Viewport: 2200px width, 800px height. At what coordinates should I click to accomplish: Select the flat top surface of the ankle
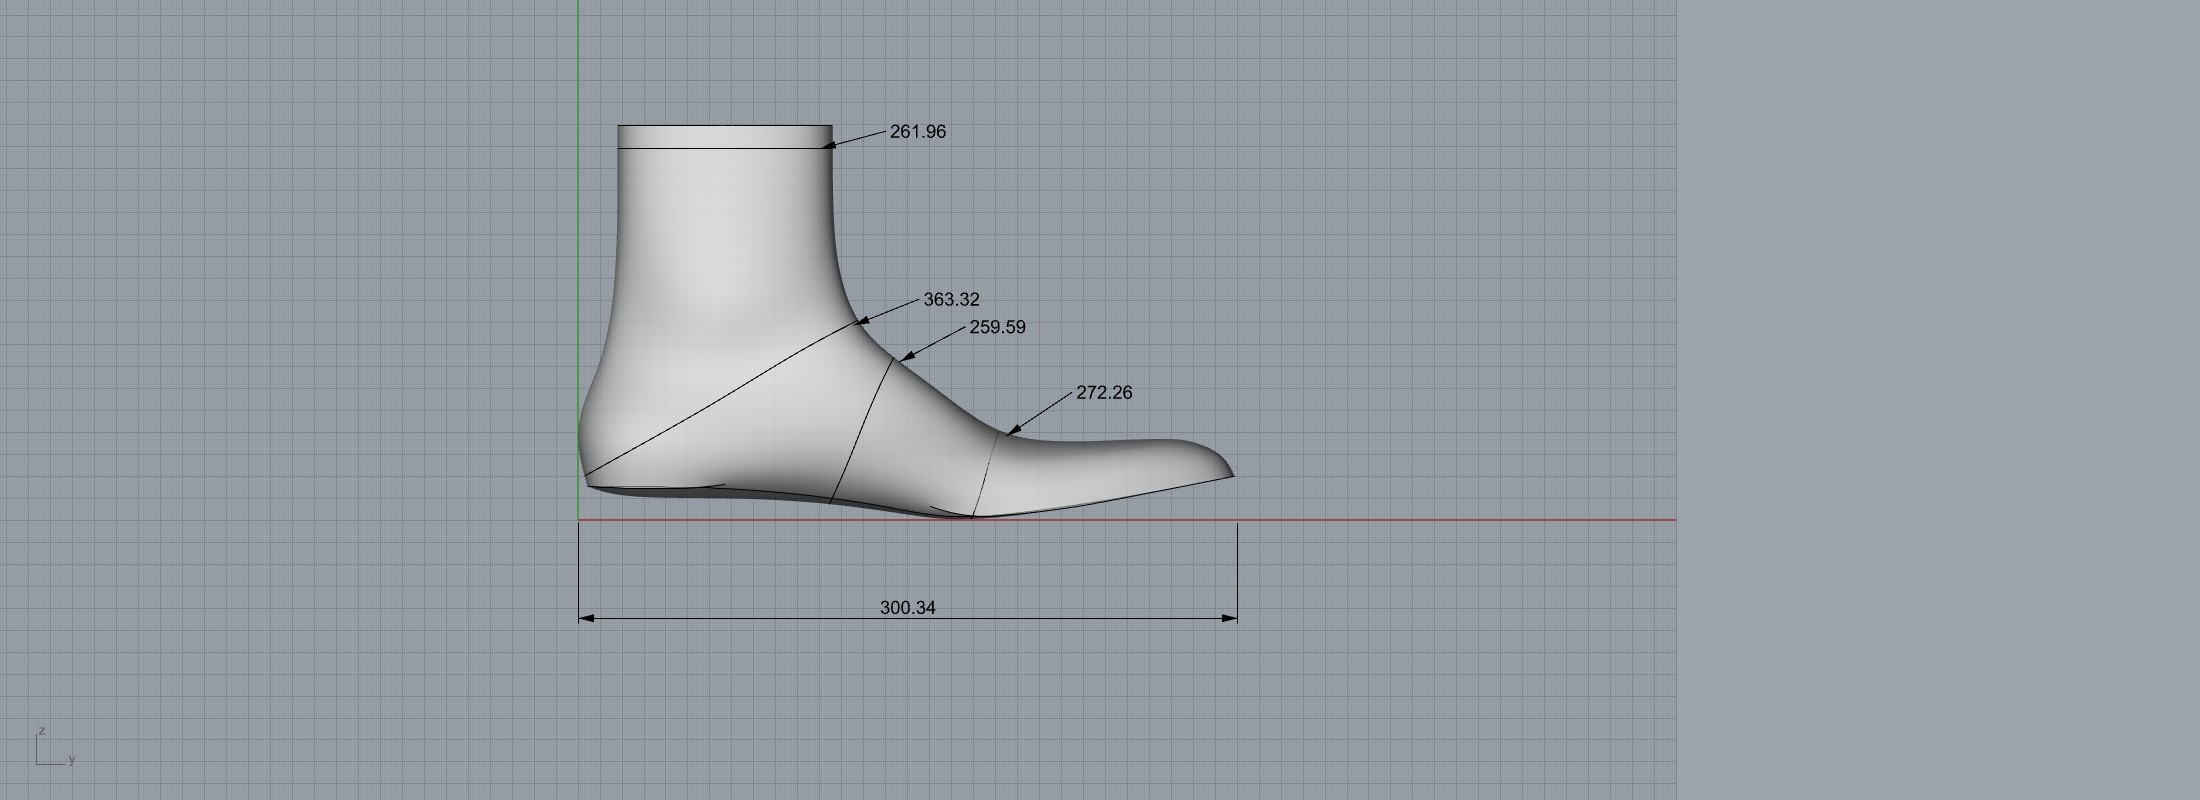[724, 126]
